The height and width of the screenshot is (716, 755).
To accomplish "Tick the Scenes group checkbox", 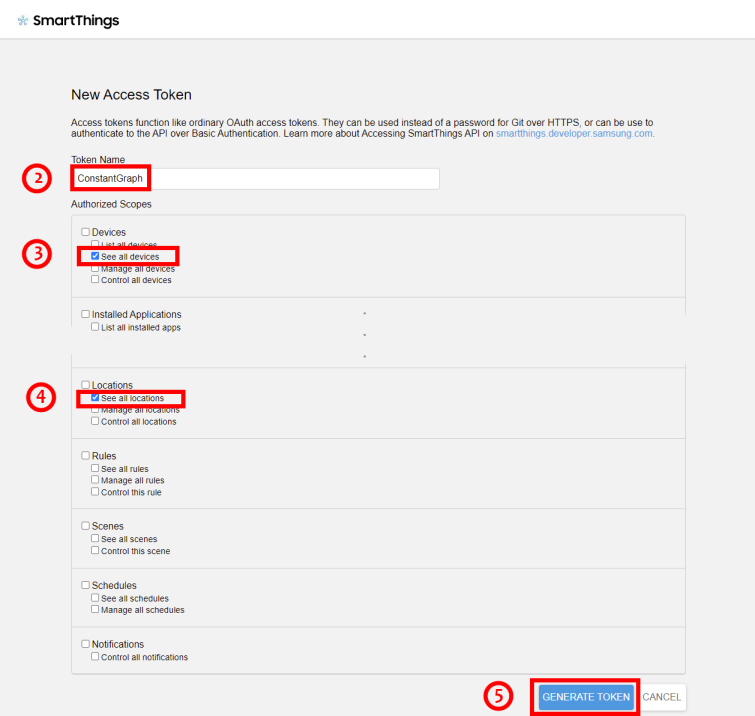I will tap(86, 526).
